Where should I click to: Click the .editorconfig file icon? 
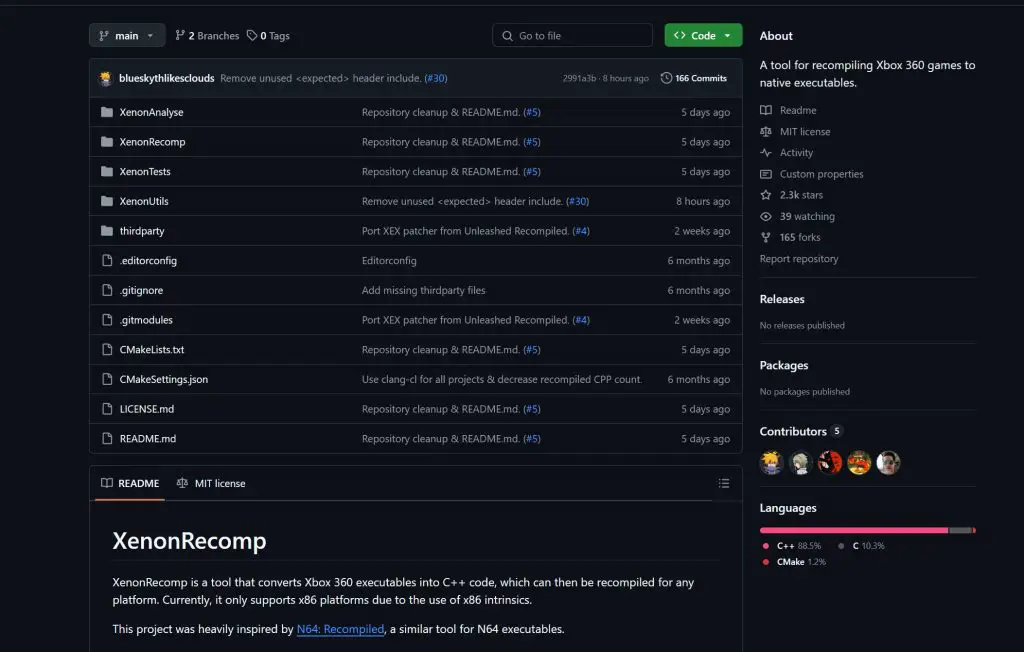(x=107, y=261)
